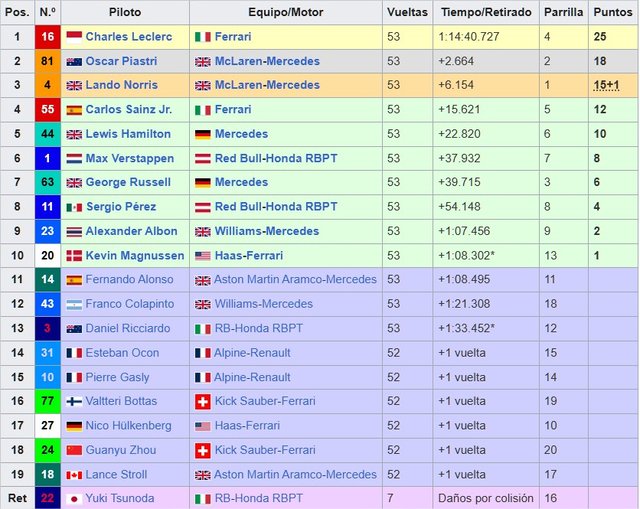Open the Kick Sauber-Ferrari link in Zhou's row
Screen dimensions: 640x509
click(x=265, y=450)
